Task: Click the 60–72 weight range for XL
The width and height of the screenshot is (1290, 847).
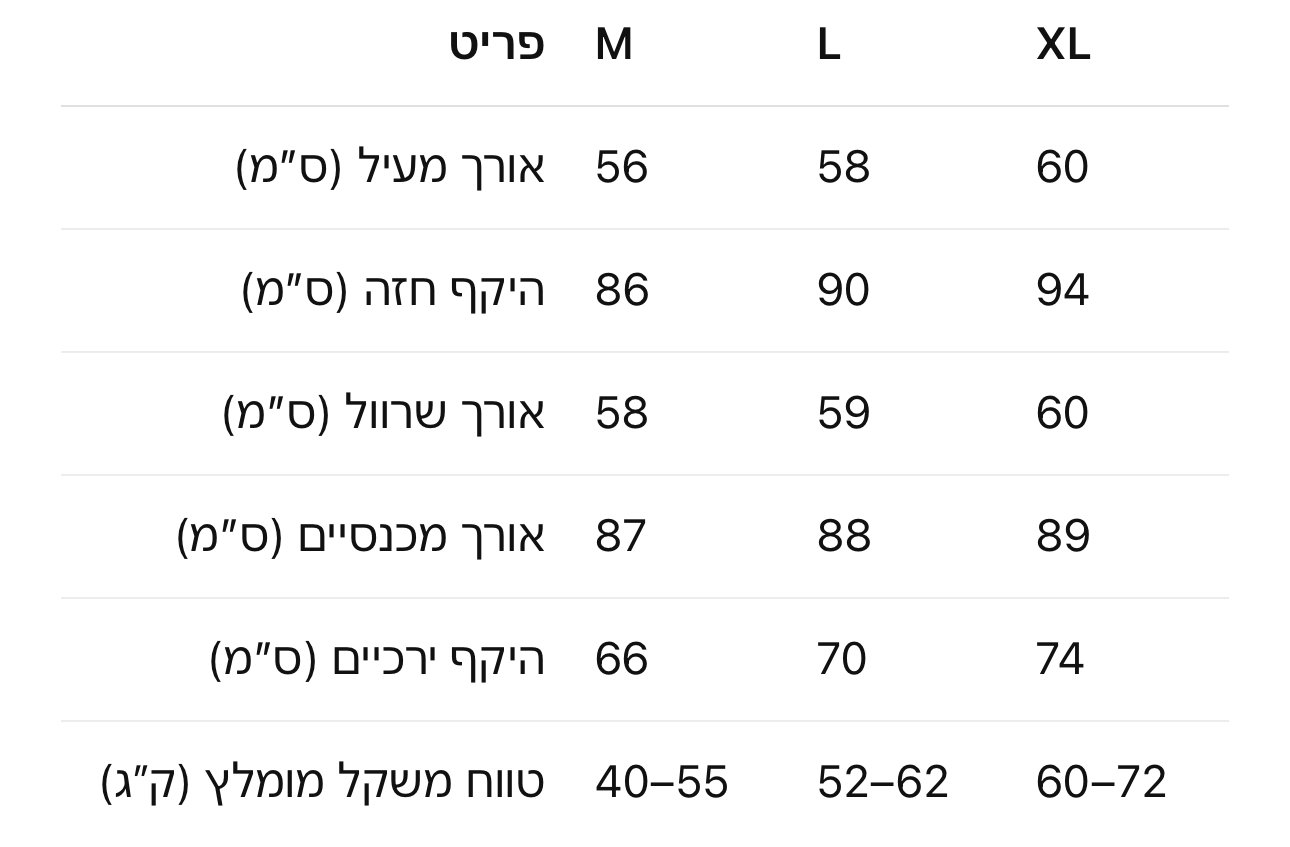Action: click(1101, 782)
